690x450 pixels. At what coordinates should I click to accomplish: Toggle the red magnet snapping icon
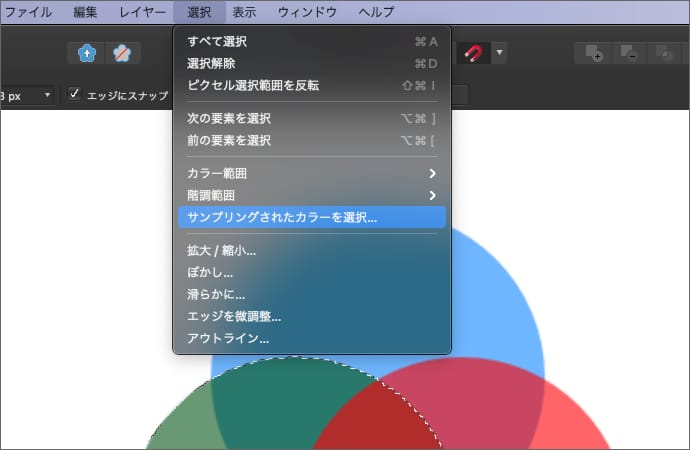474,53
